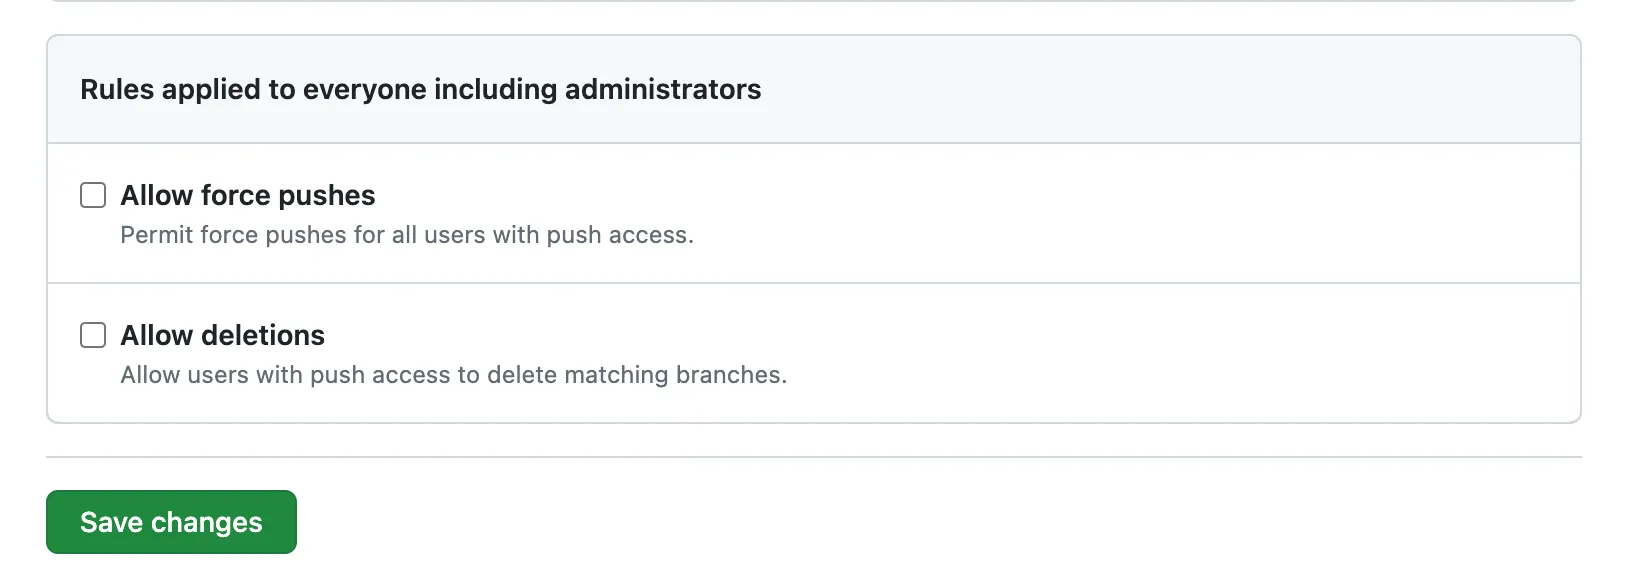Click the "Allow deletions" label text
The width and height of the screenshot is (1630, 586).
(x=222, y=335)
